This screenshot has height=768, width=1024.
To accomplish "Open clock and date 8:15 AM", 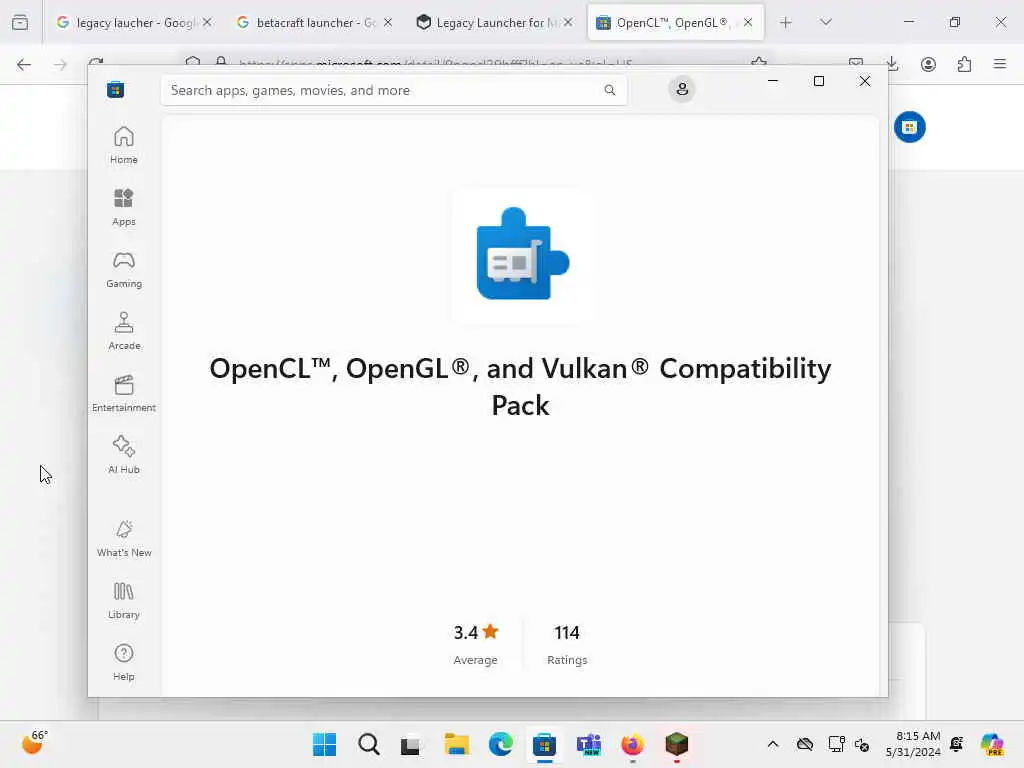I will coord(912,744).
